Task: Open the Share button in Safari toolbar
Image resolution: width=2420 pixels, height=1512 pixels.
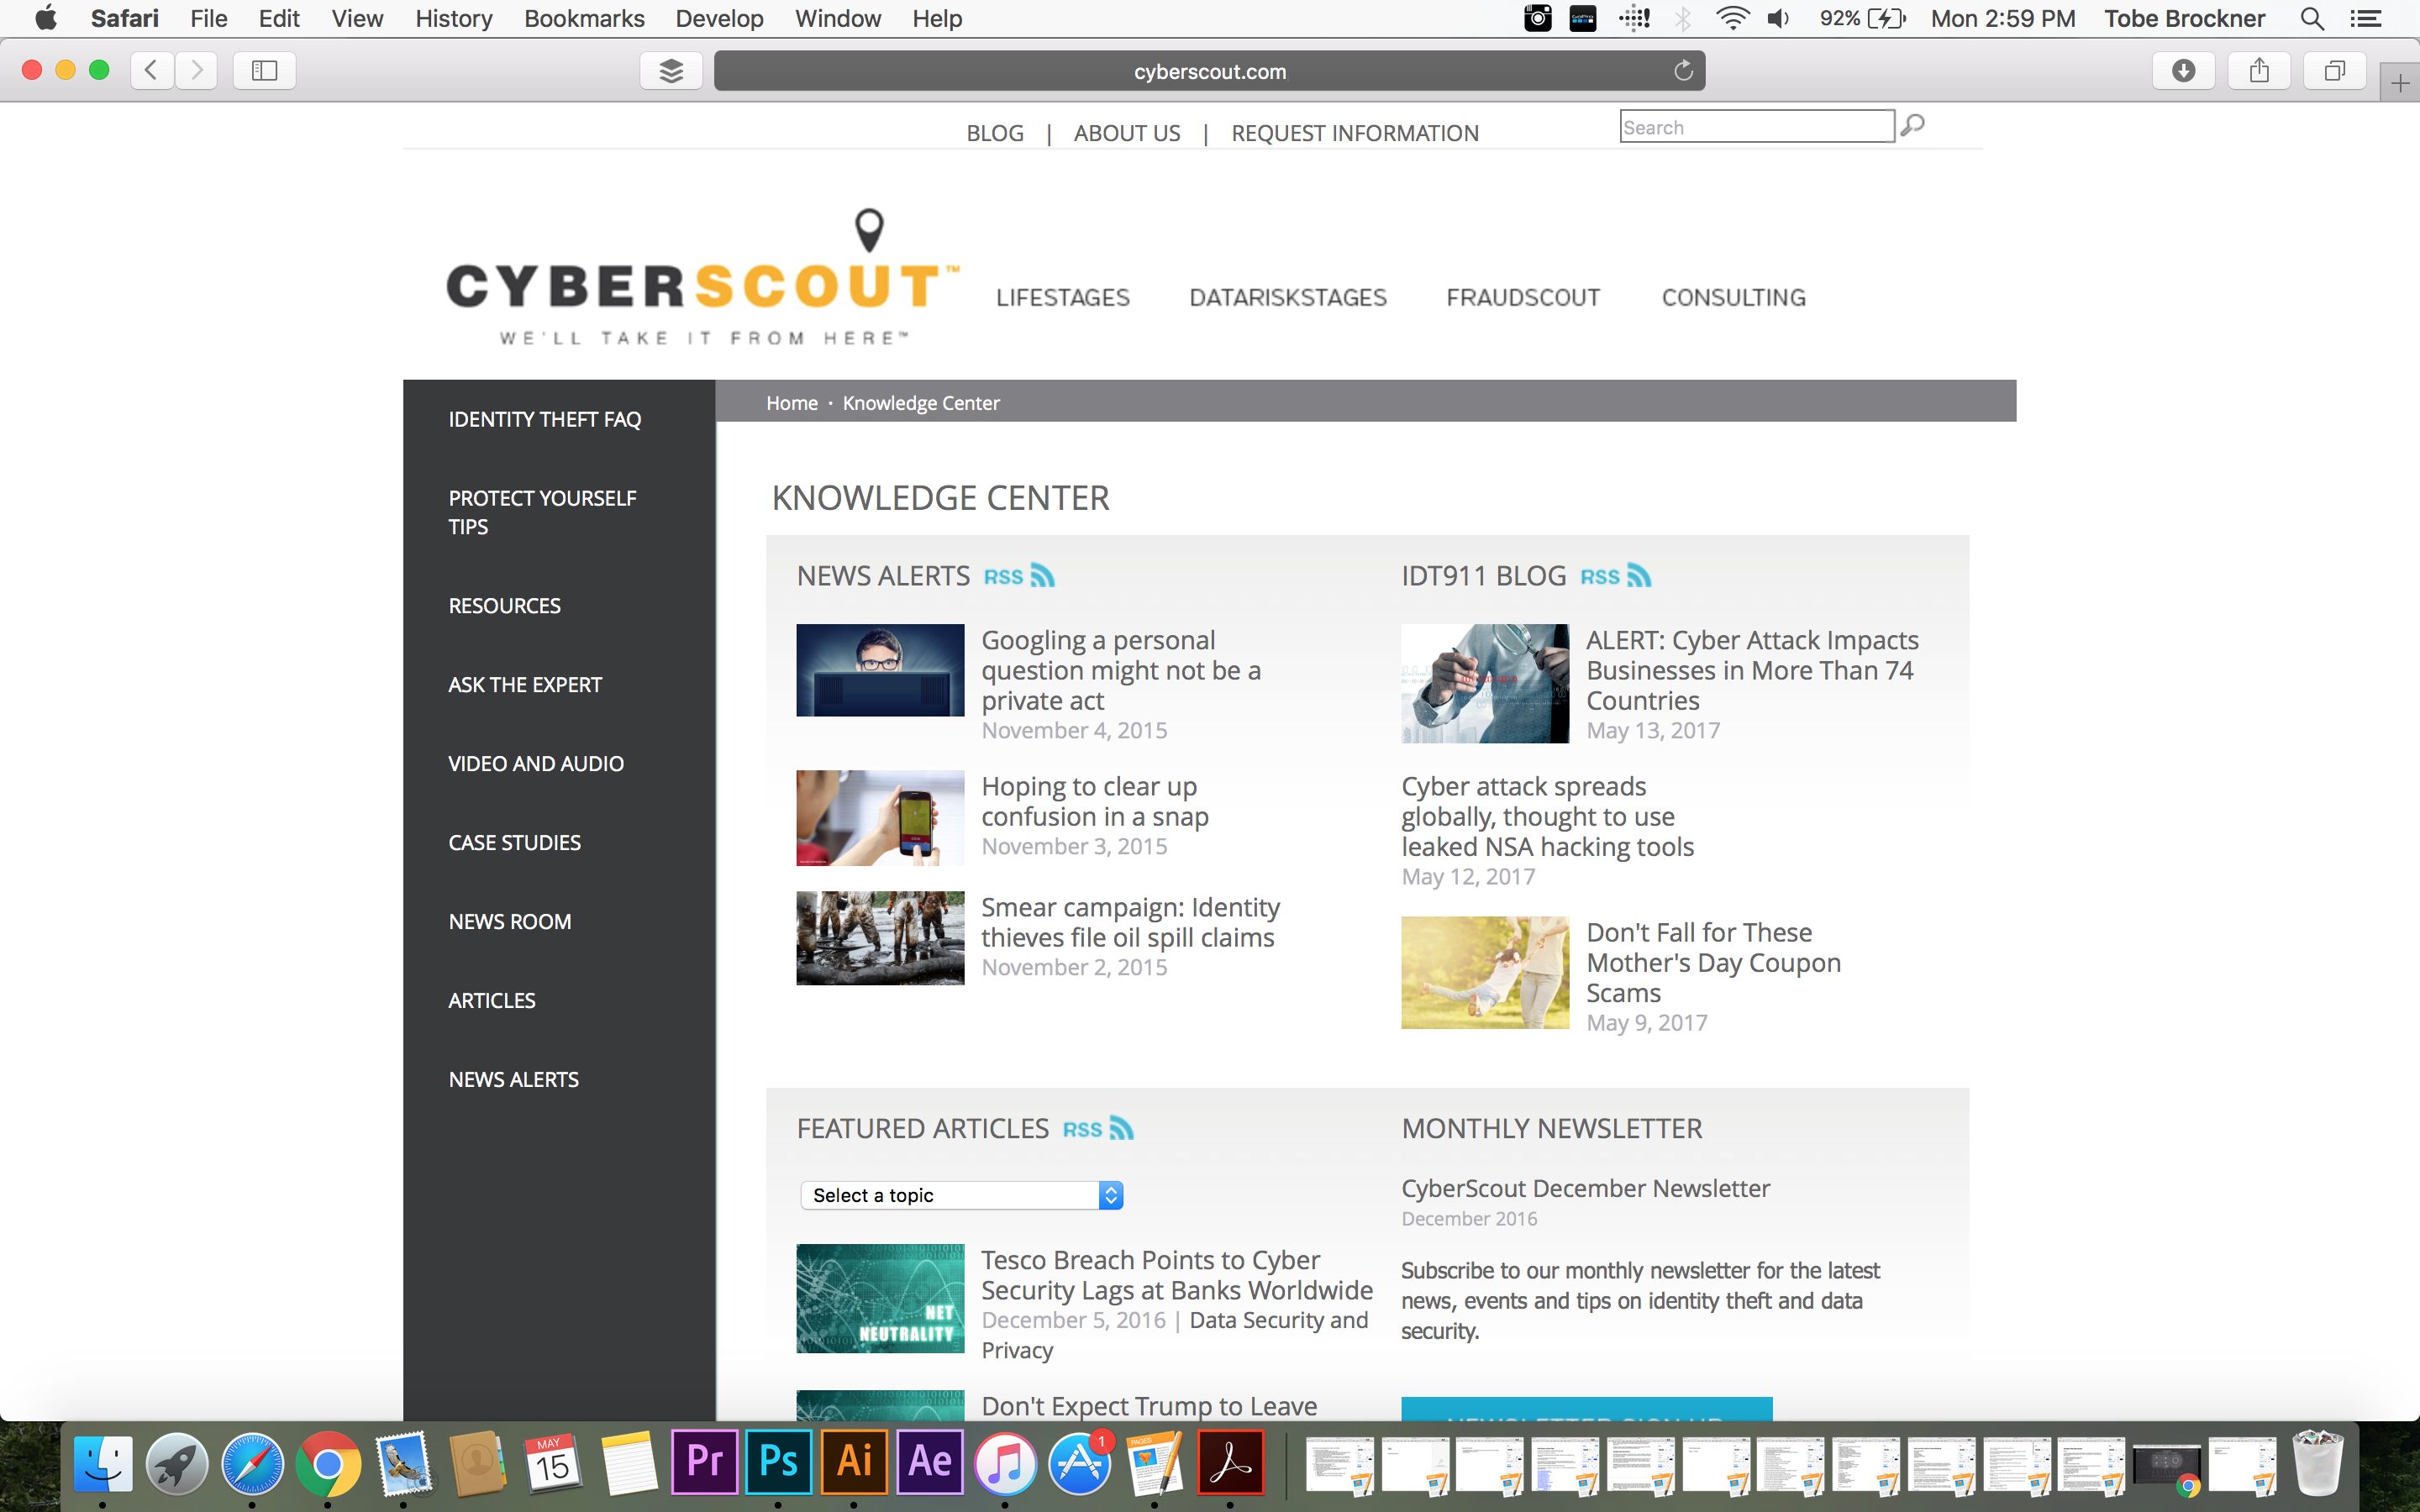Action: (2259, 70)
